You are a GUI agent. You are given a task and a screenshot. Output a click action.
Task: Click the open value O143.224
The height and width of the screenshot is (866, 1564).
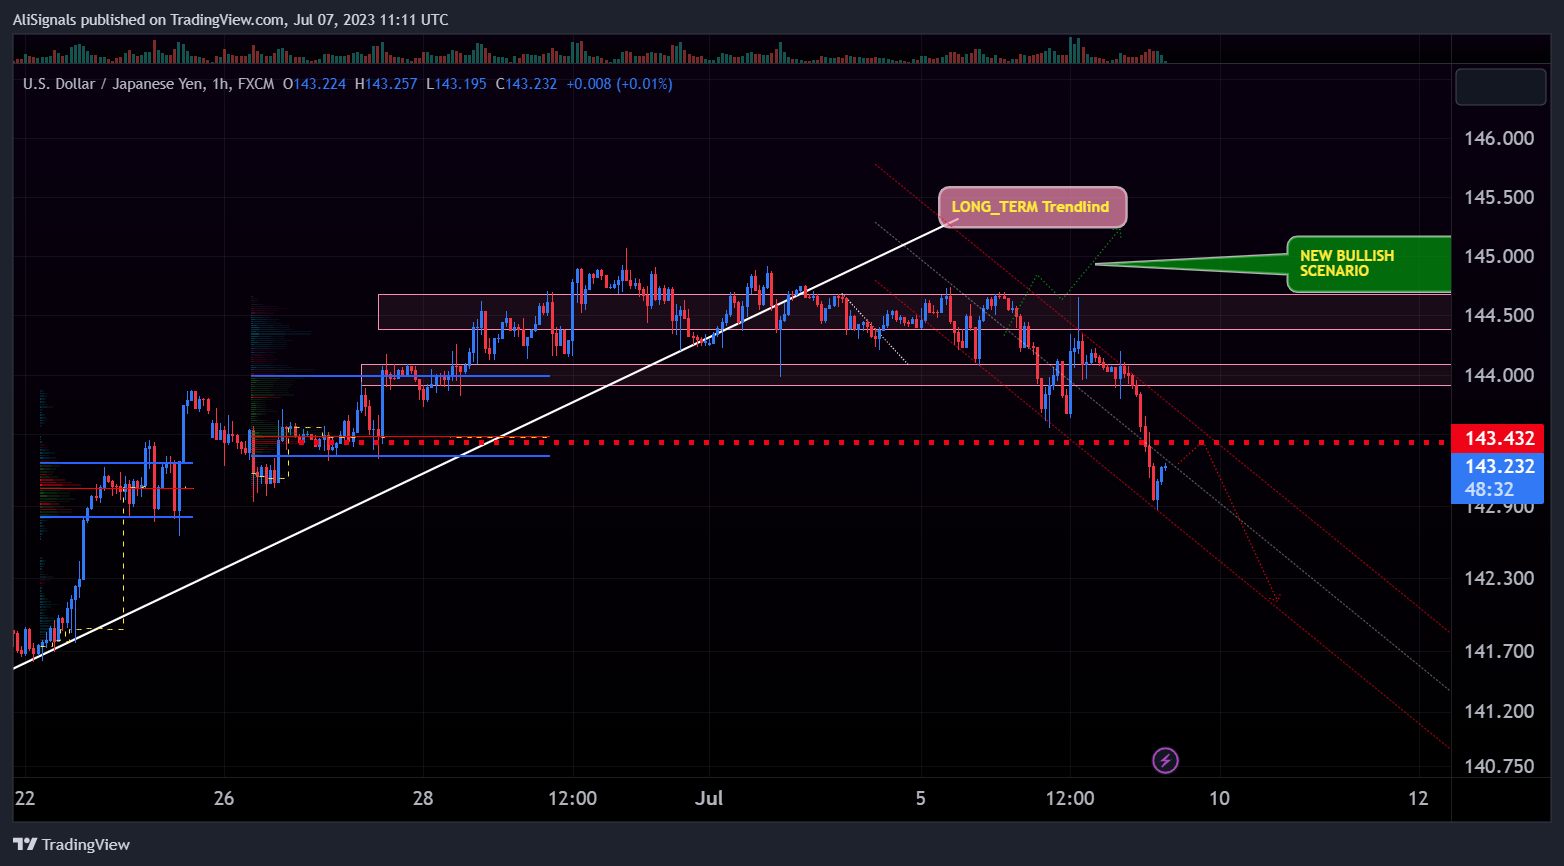coord(314,84)
